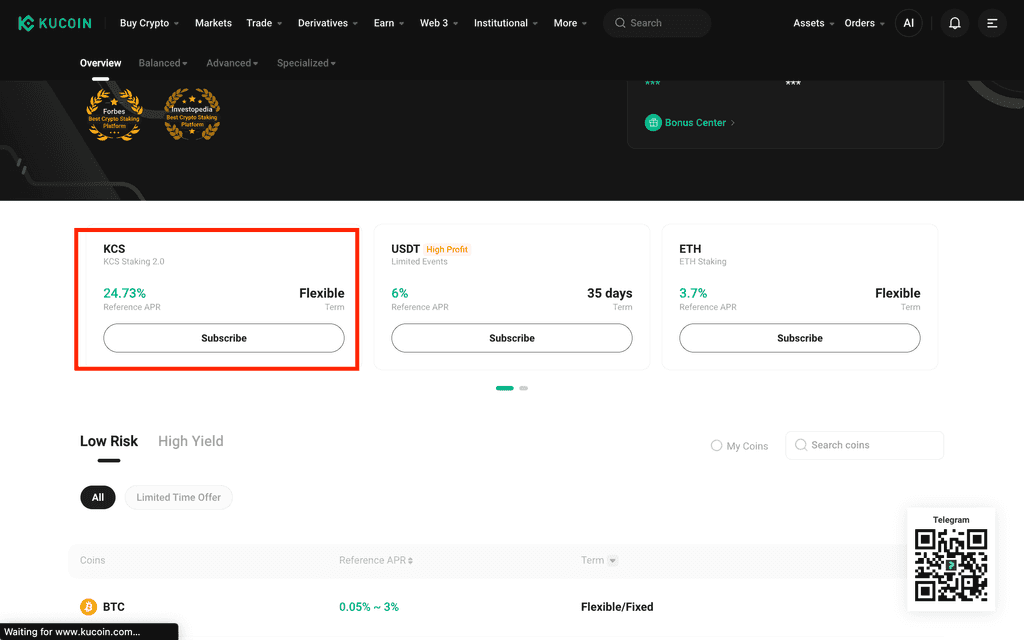1024x640 pixels.
Task: Click the KuCoin logo
Action: 55,24
